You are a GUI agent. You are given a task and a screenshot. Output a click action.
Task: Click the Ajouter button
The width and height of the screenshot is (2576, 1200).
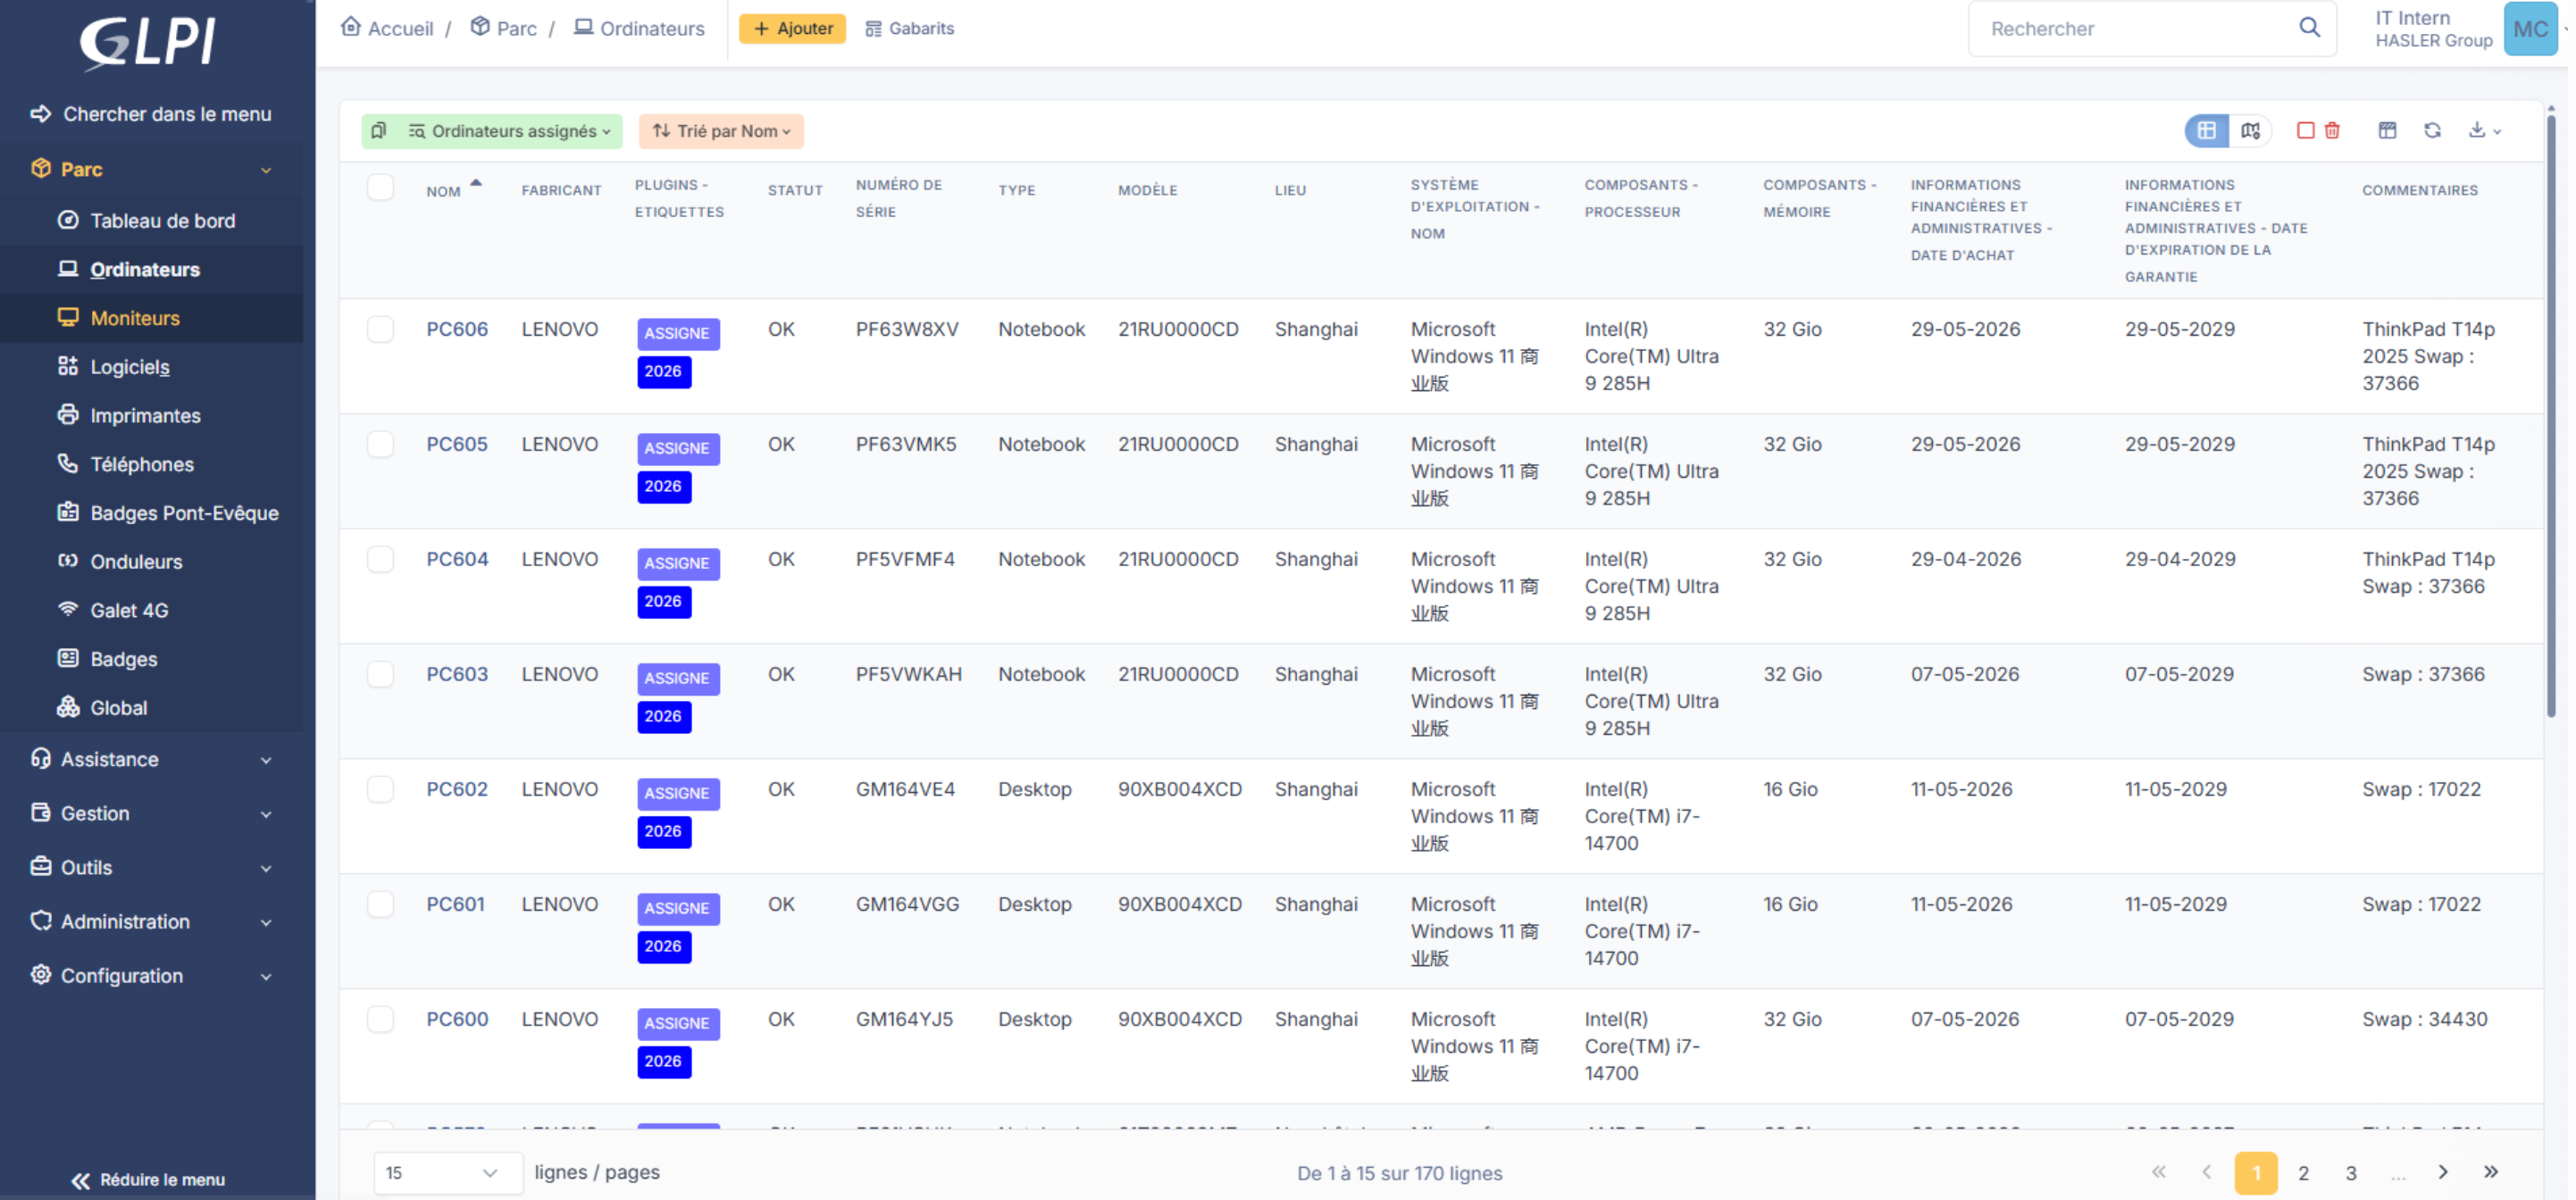[792, 28]
